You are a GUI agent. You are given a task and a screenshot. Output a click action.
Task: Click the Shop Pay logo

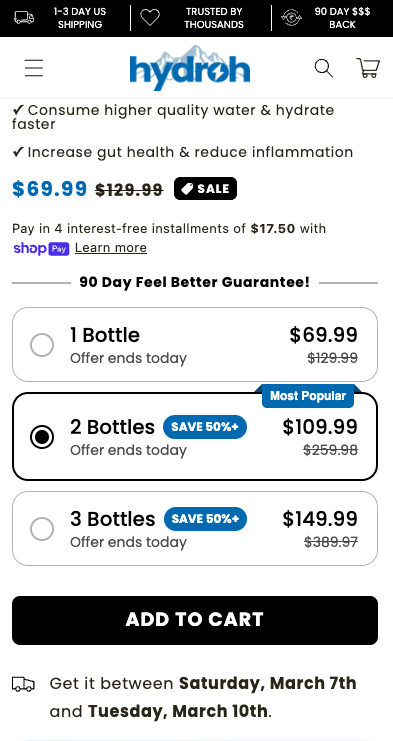pos(41,248)
